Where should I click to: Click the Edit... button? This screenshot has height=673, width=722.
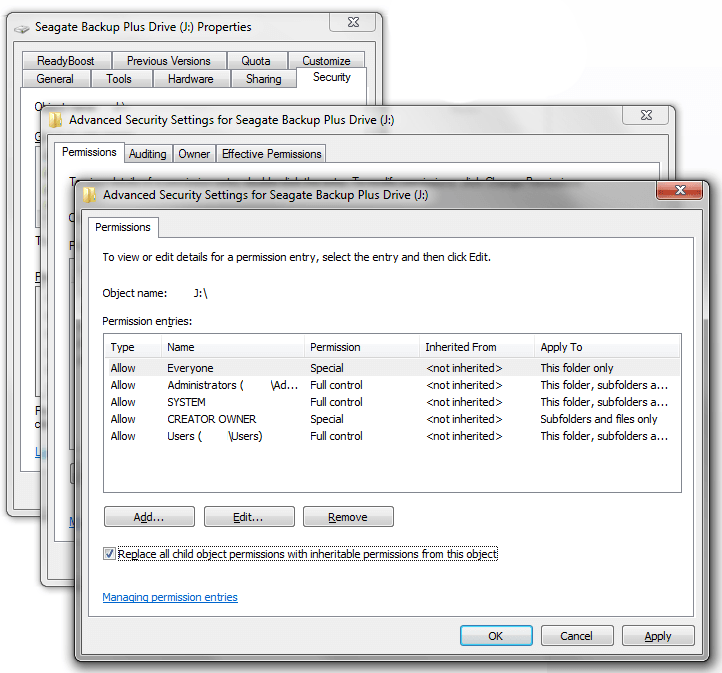point(249,517)
